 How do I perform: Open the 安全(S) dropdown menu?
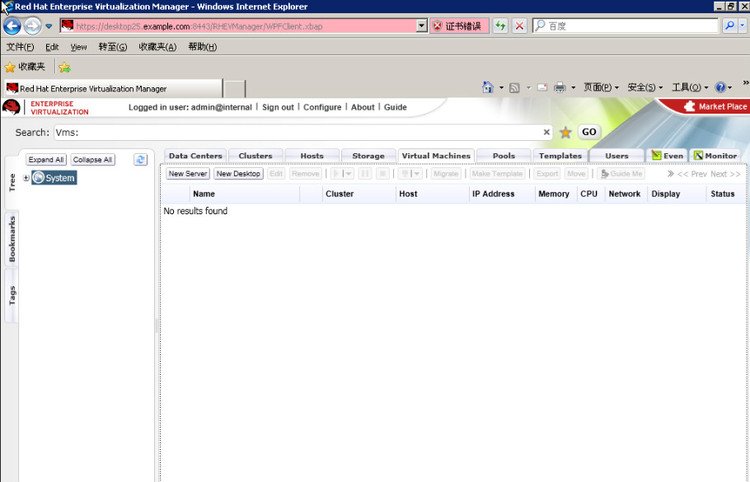click(645, 88)
